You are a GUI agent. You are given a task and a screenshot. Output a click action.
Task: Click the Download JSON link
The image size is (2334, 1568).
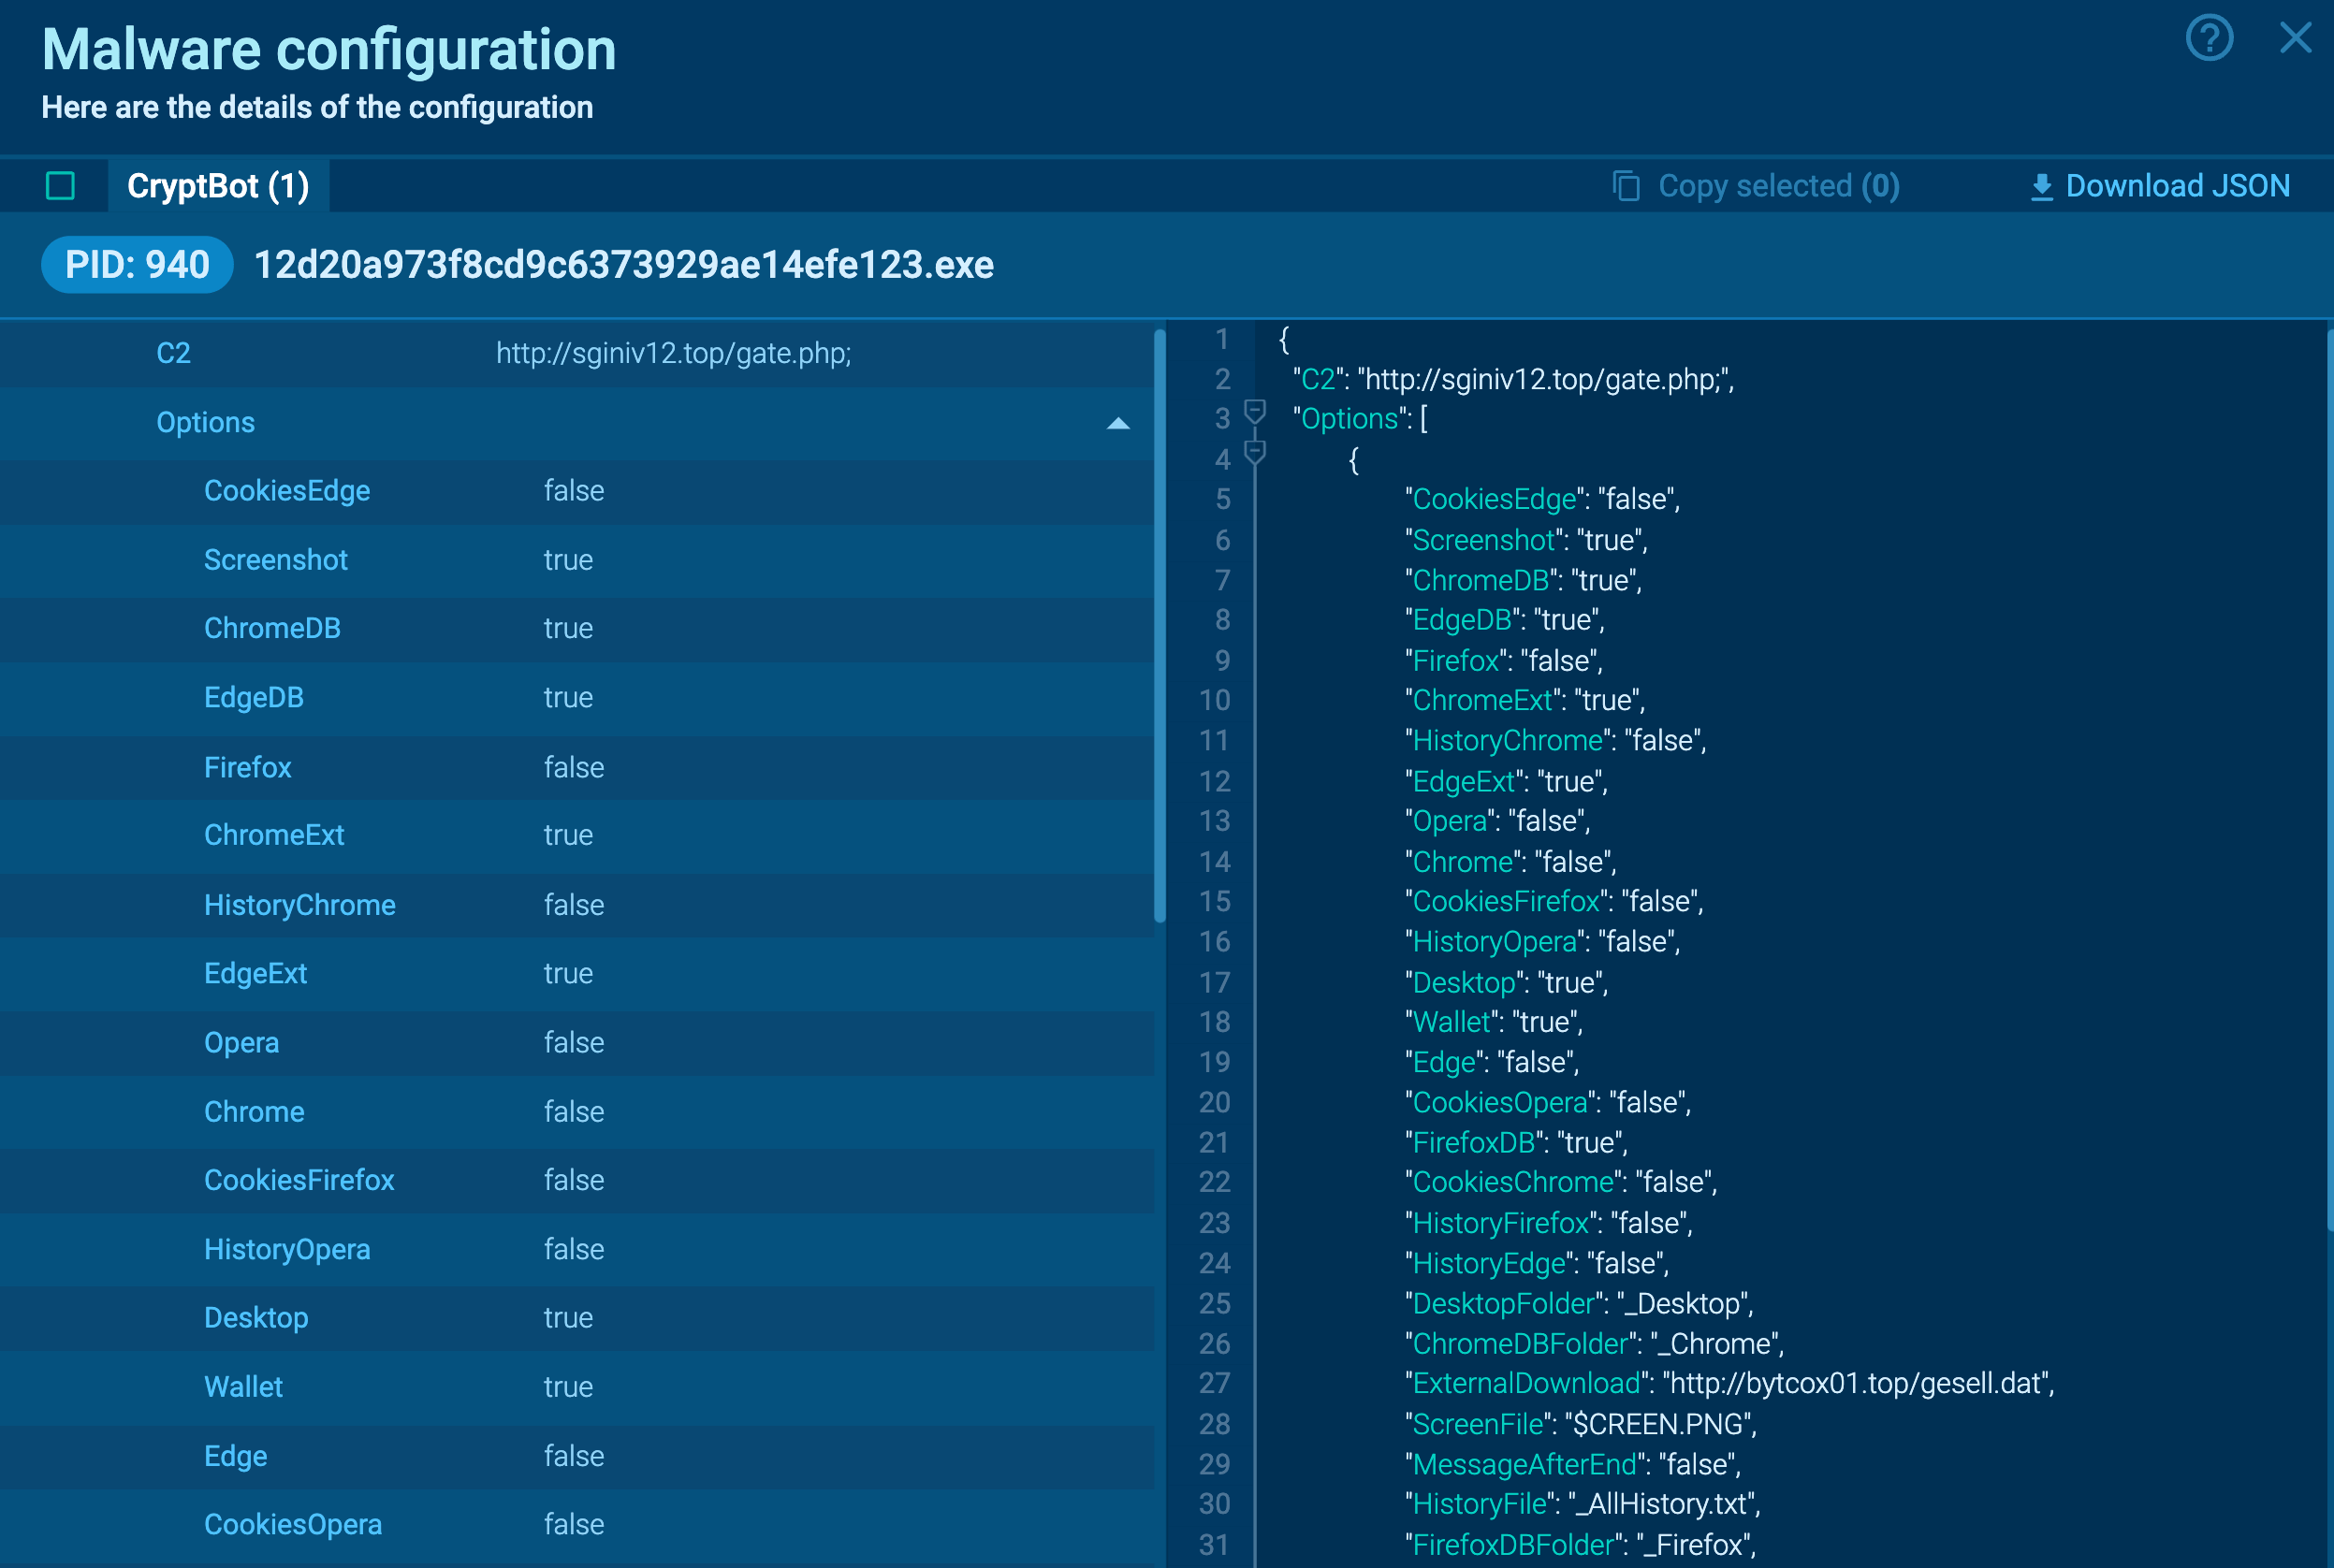click(x=2177, y=186)
